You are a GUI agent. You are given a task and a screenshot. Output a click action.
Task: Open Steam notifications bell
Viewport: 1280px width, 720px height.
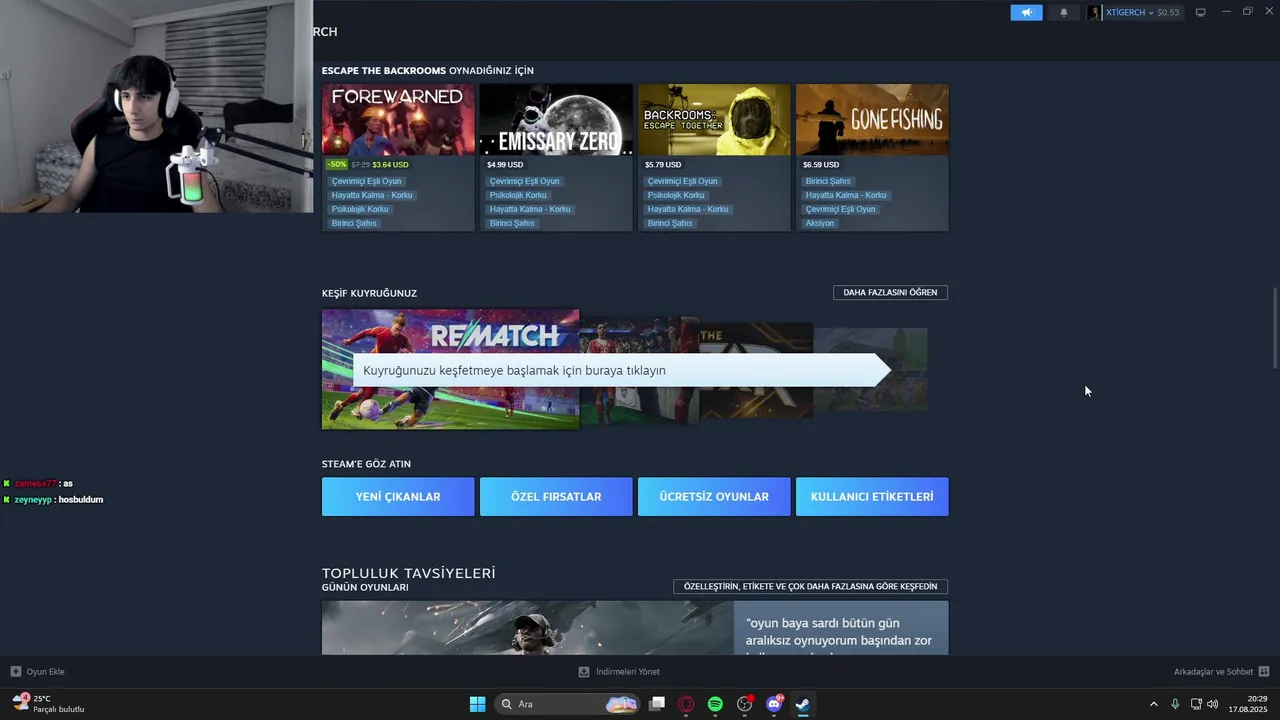tap(1064, 12)
